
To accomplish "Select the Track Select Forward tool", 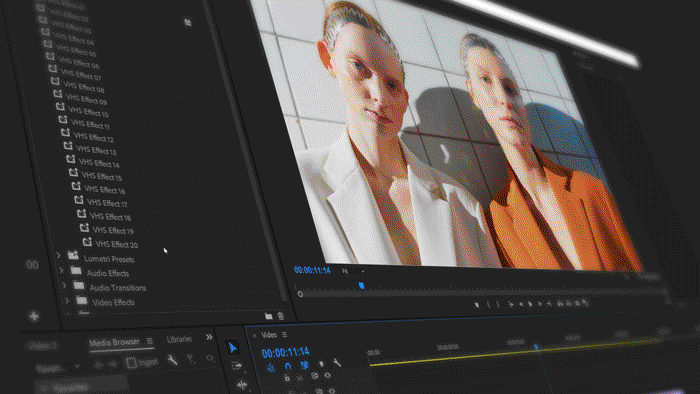I will pyautogui.click(x=237, y=366).
